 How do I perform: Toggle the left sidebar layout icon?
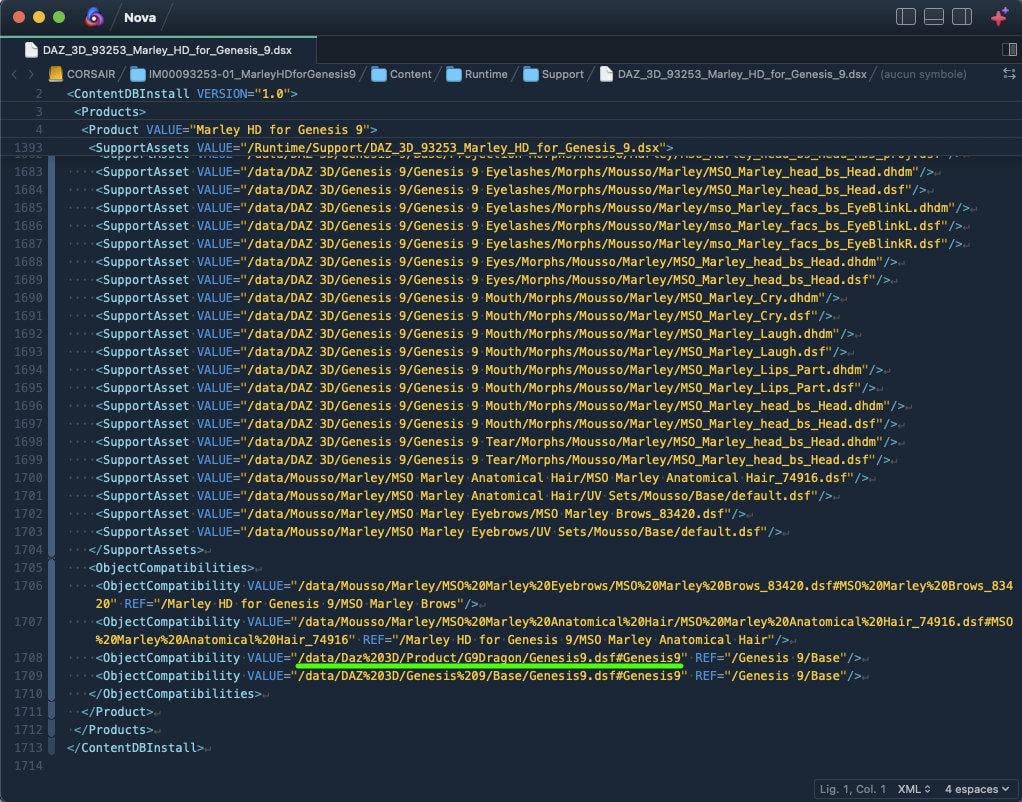(x=906, y=17)
